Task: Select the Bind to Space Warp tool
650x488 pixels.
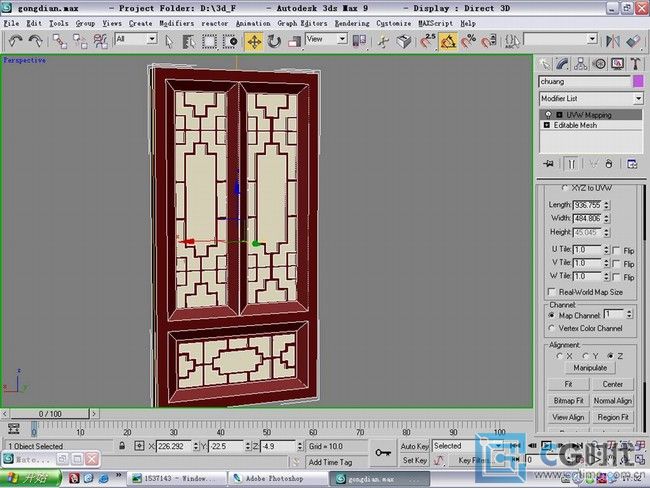Action: tap(100, 41)
